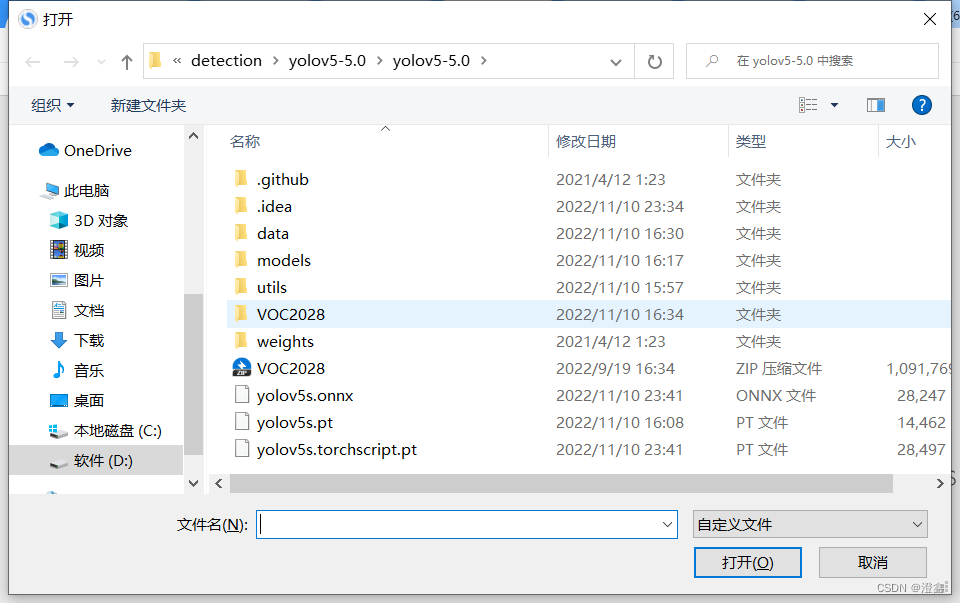Open Help via the question mark icon
The width and height of the screenshot is (960, 603).
pos(921,105)
